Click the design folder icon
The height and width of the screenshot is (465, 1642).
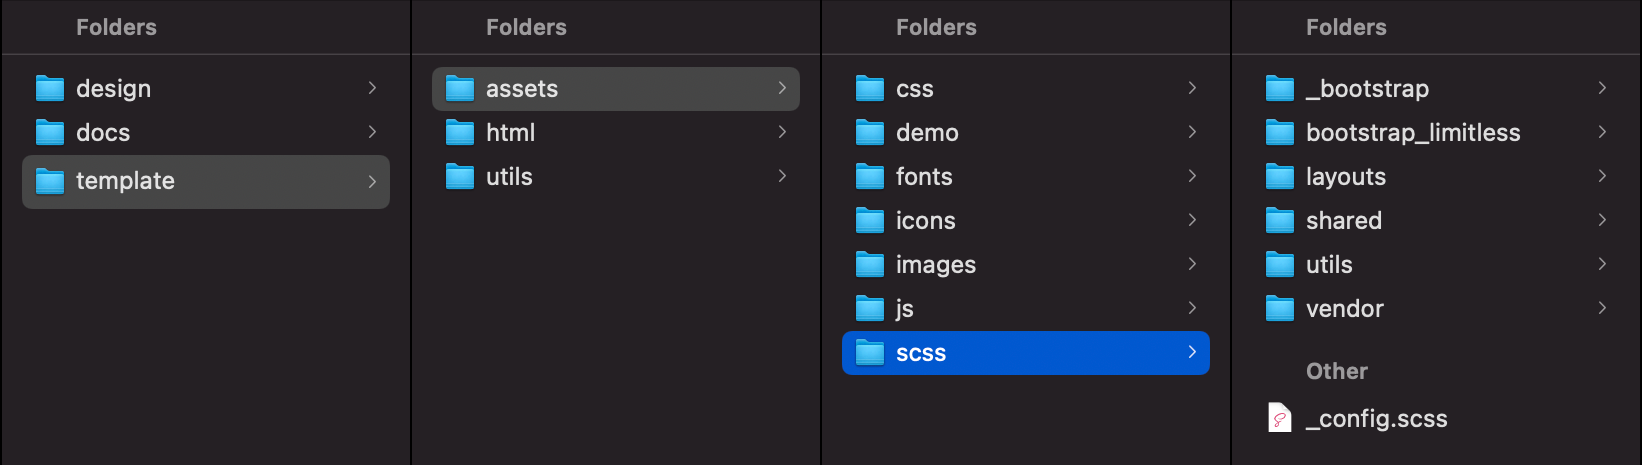50,89
